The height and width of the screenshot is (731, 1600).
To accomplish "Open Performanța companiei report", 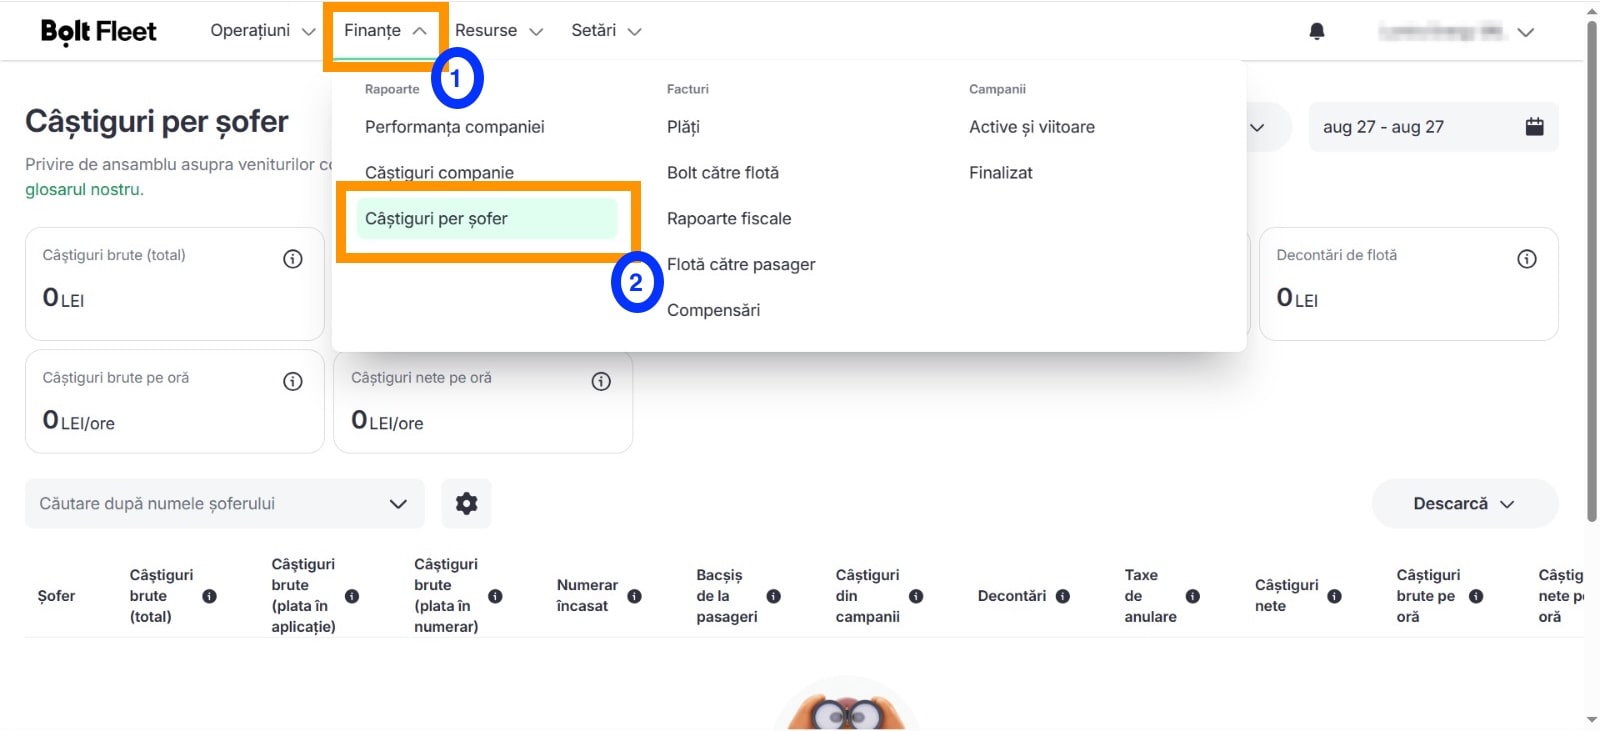I will click(x=455, y=127).
